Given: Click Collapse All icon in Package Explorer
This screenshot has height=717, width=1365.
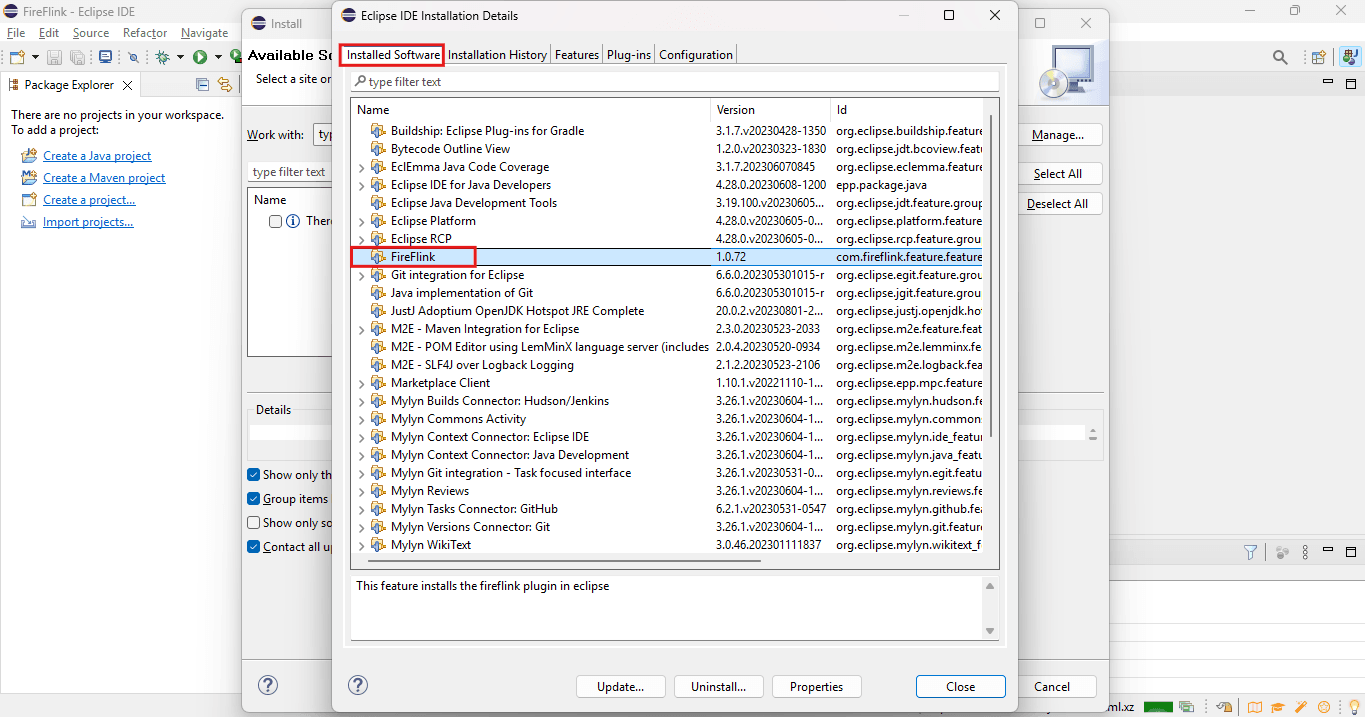Looking at the screenshot, I should (202, 85).
